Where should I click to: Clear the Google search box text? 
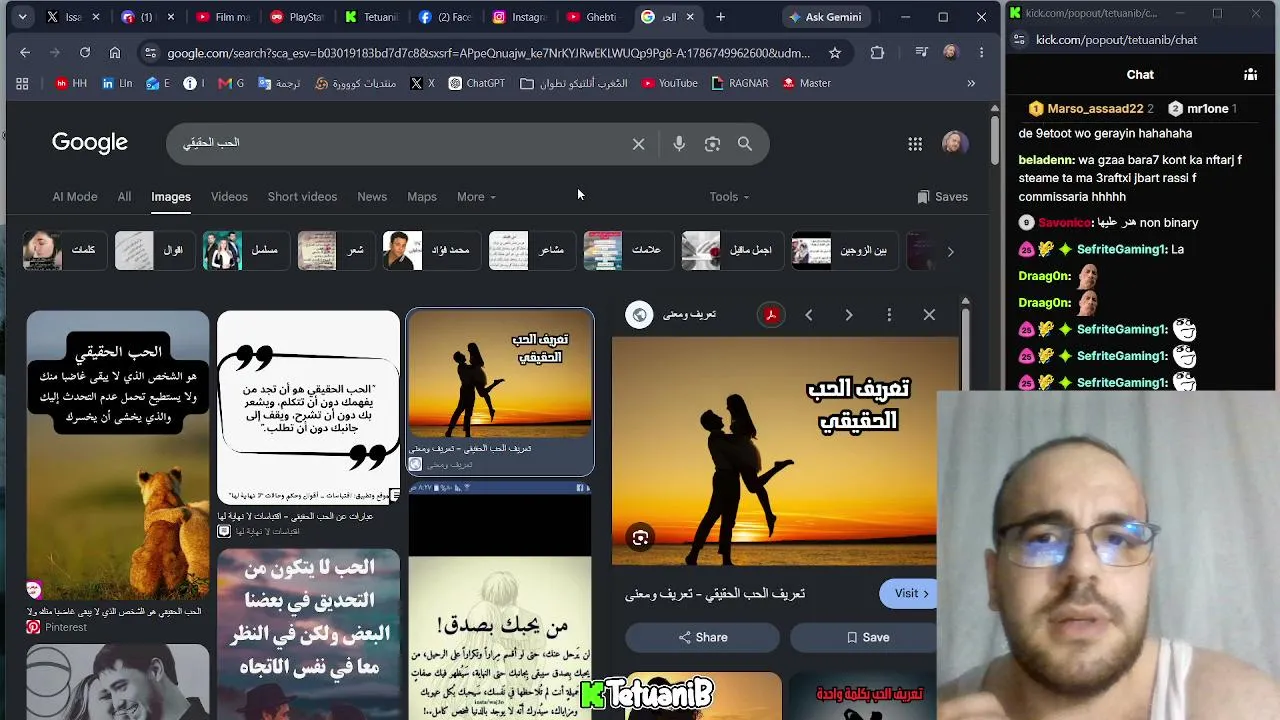pyautogui.click(x=638, y=144)
